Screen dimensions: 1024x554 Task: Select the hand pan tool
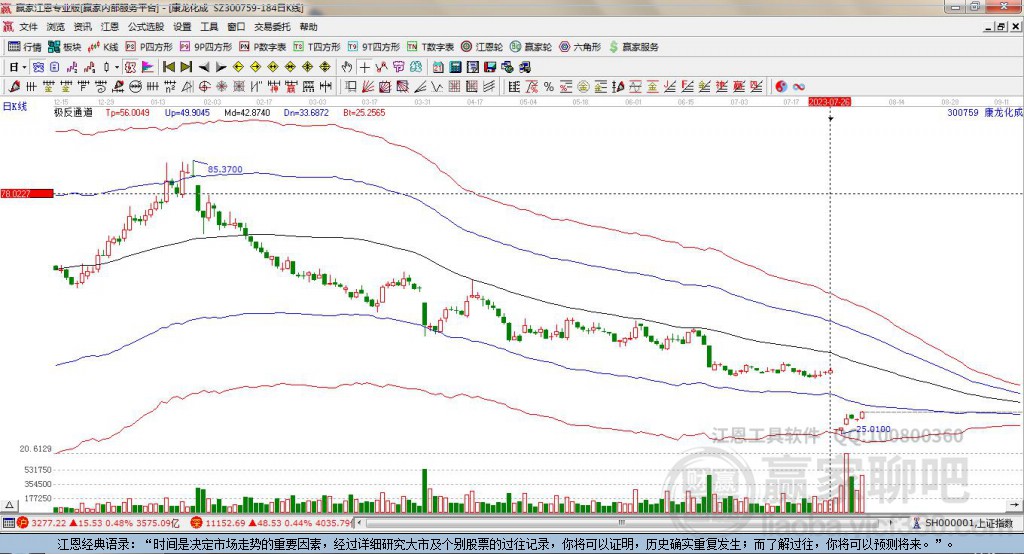347,67
